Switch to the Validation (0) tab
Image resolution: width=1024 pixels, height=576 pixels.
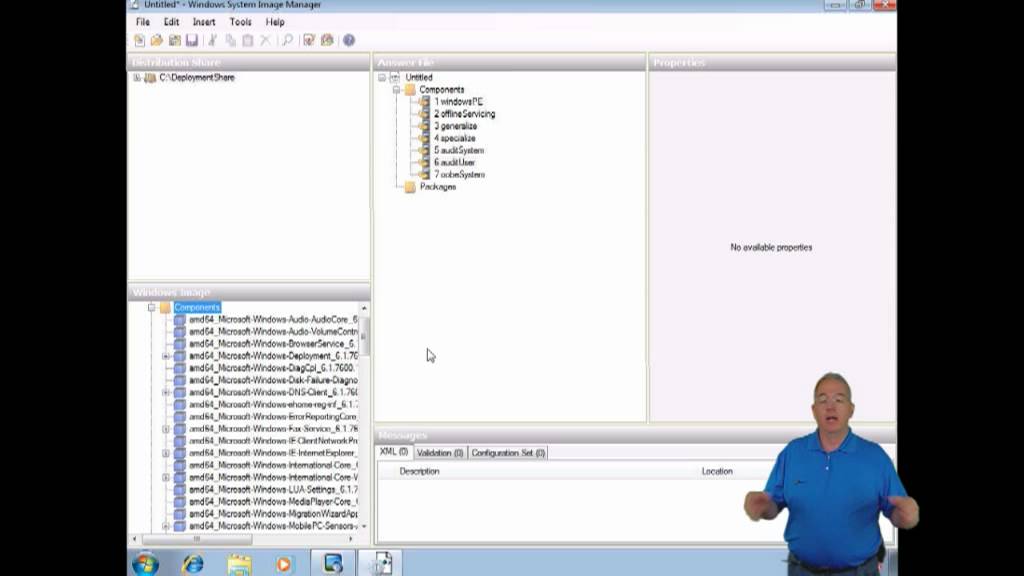[x=440, y=453]
